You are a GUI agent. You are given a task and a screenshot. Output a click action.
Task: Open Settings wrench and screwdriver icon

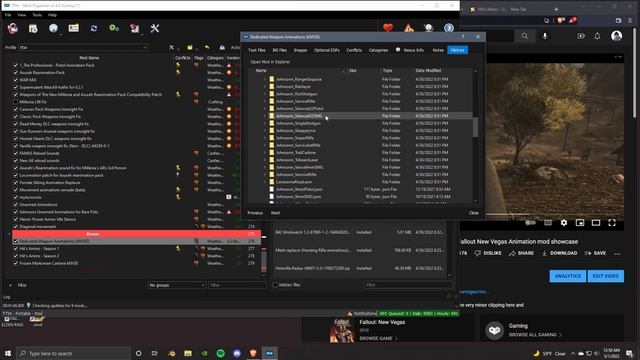(155, 28)
